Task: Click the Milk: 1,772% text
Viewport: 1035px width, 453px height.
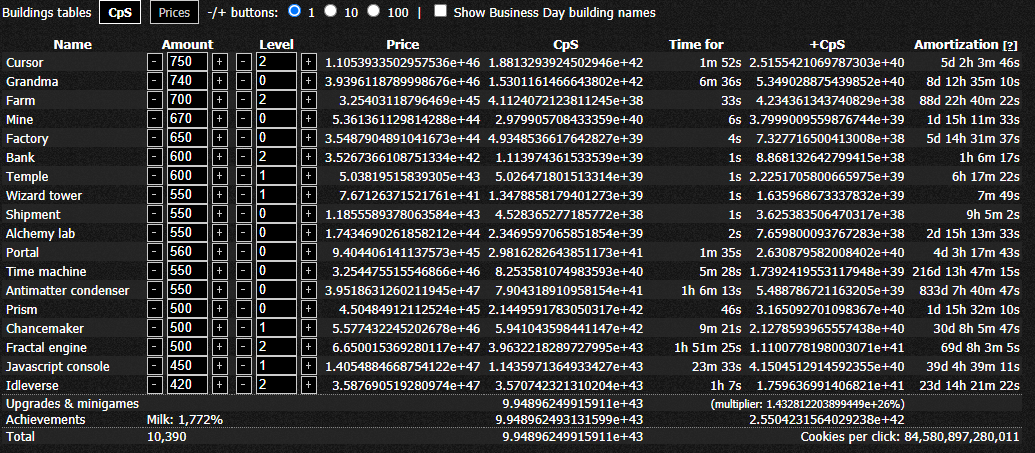Action: 184,420
